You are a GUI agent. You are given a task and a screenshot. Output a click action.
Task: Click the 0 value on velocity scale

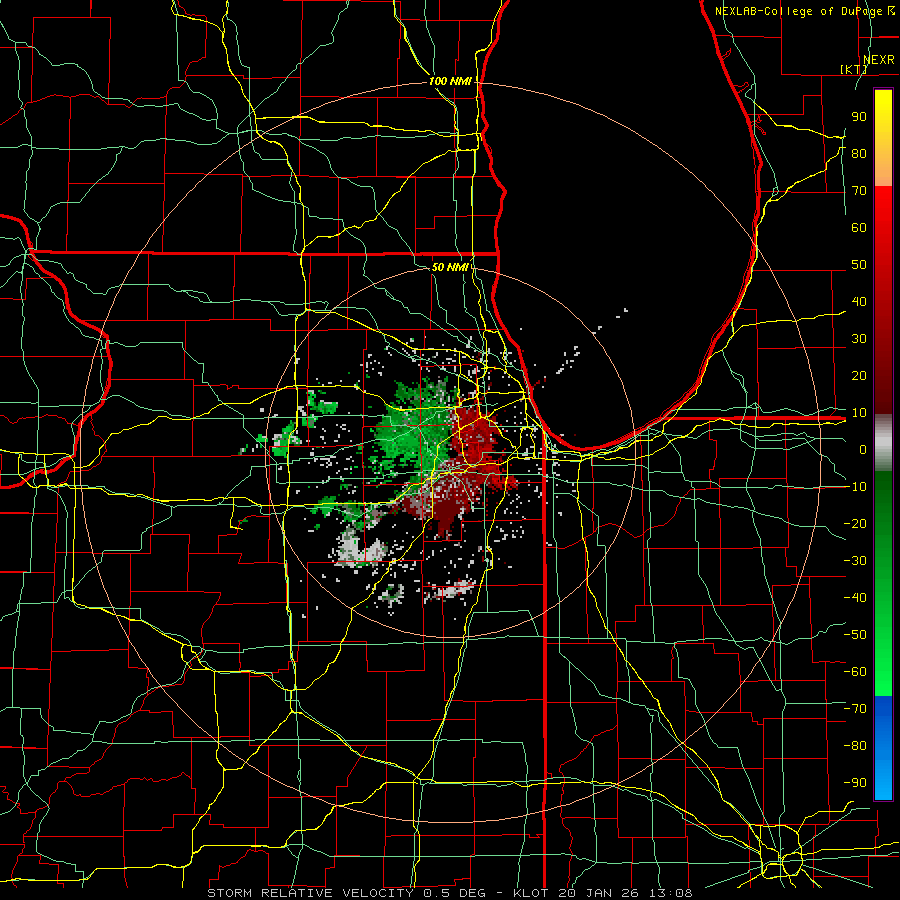coord(863,449)
